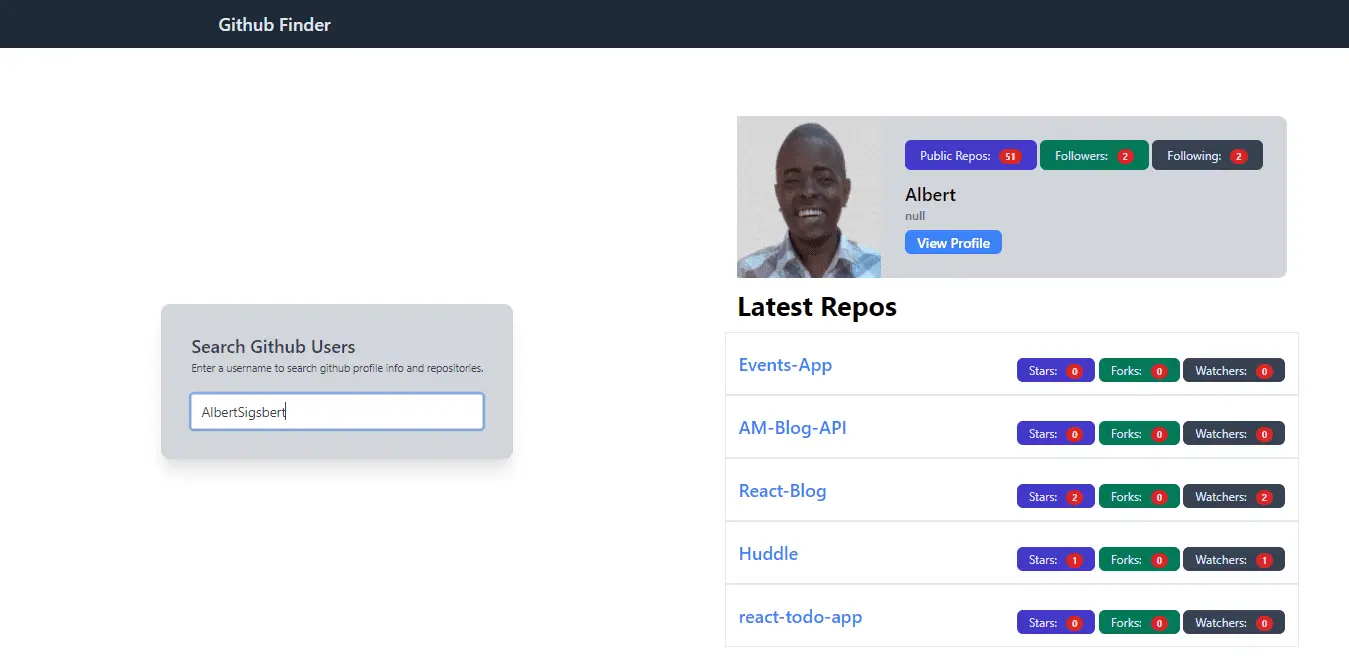The height and width of the screenshot is (667, 1349).
Task: Open the Events-App repository link
Action: pos(785,364)
